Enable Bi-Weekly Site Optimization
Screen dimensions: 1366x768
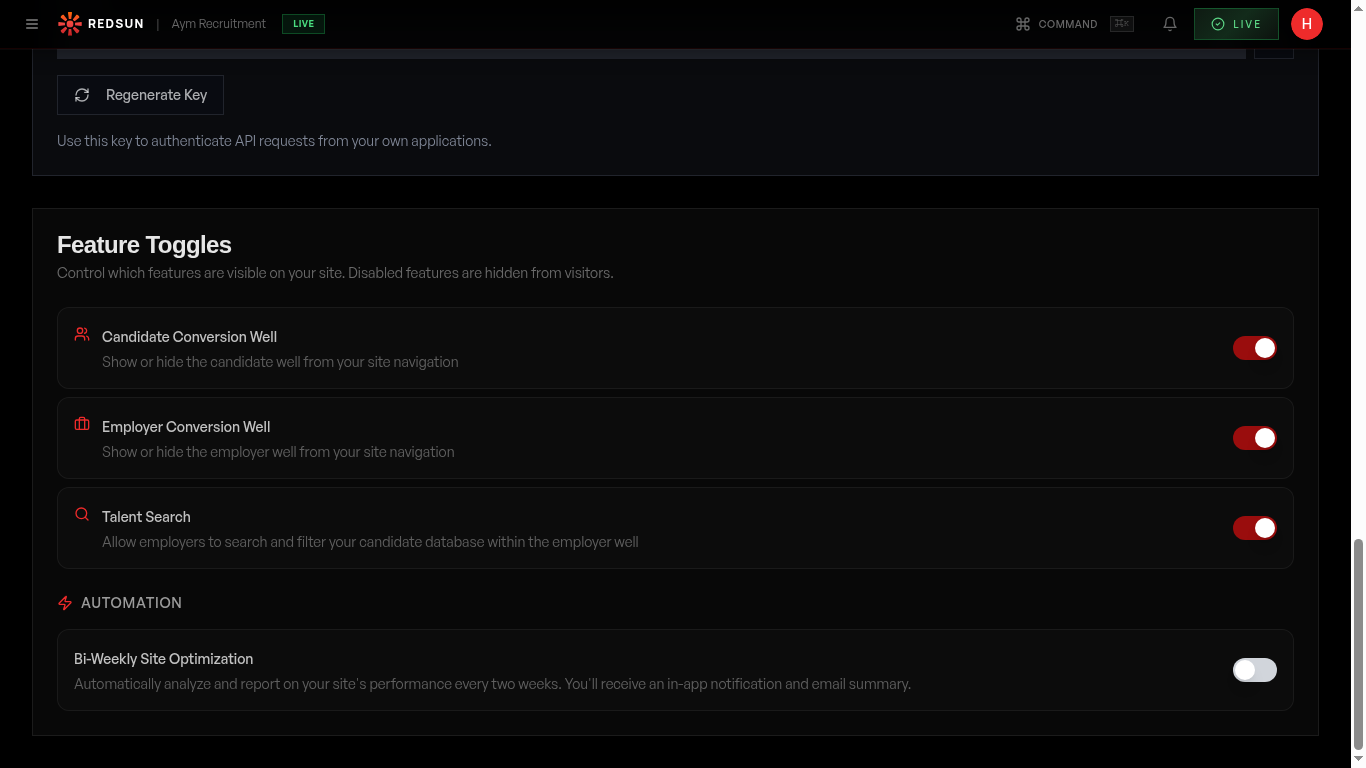[1254, 670]
